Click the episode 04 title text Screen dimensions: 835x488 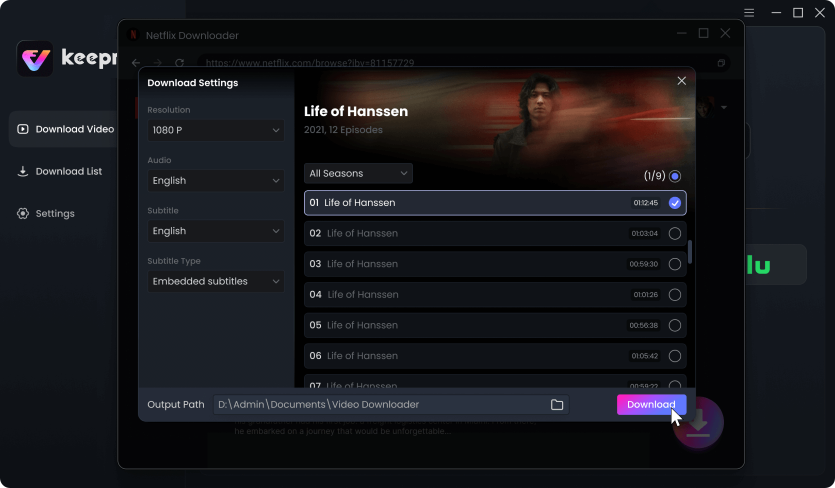(363, 295)
